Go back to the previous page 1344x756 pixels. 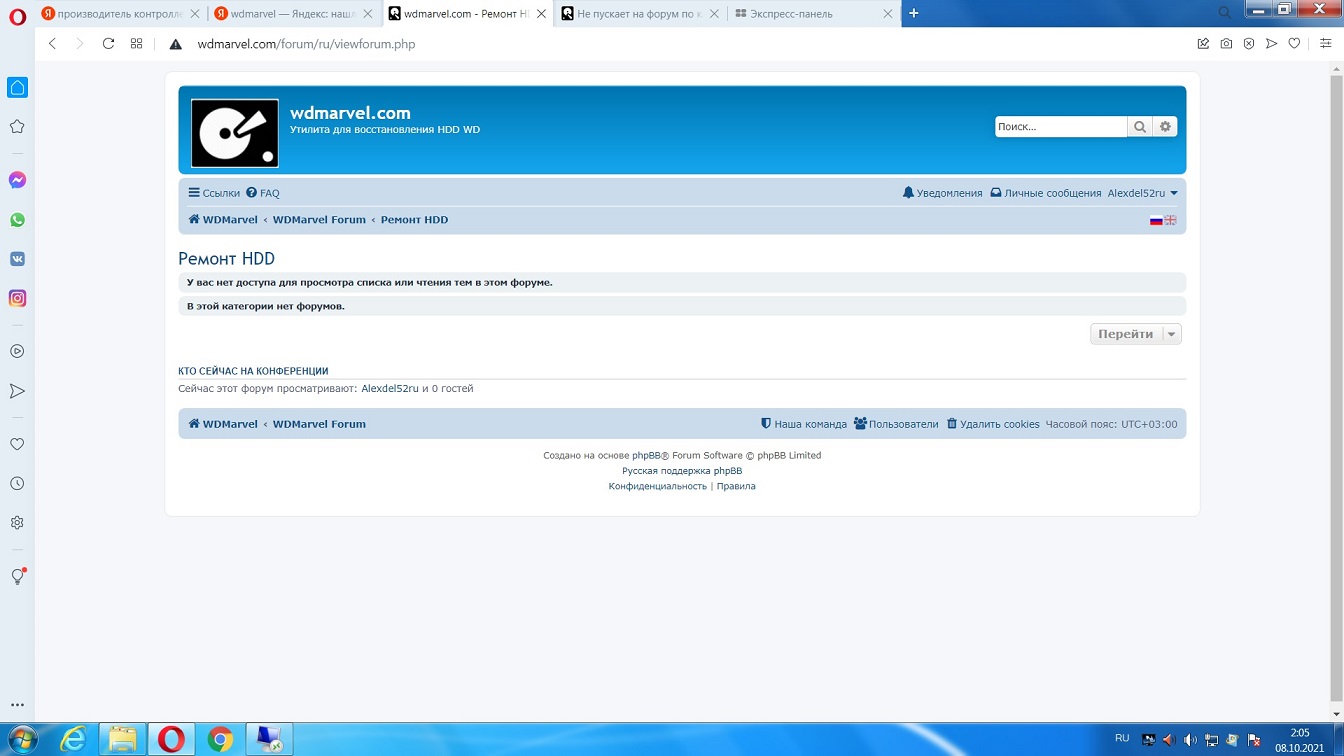point(53,44)
